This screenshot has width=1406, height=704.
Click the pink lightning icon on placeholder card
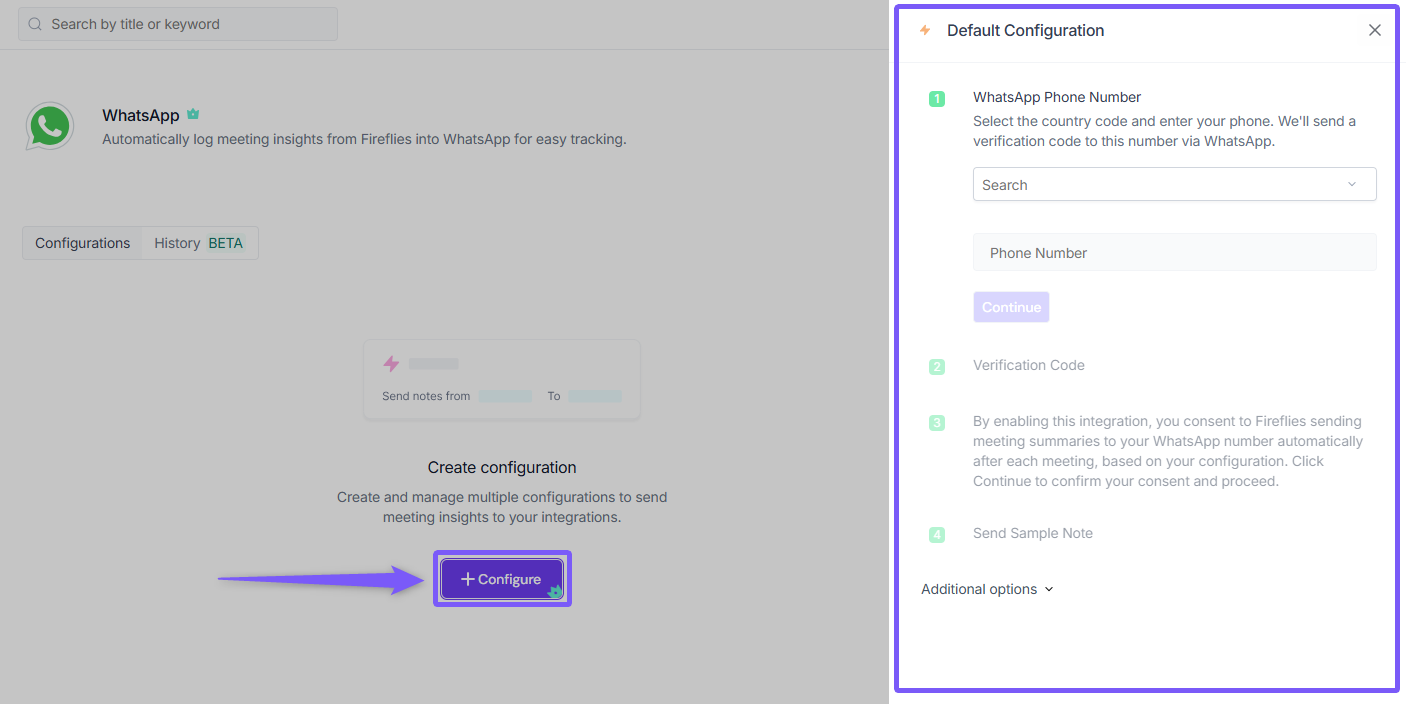tap(392, 364)
